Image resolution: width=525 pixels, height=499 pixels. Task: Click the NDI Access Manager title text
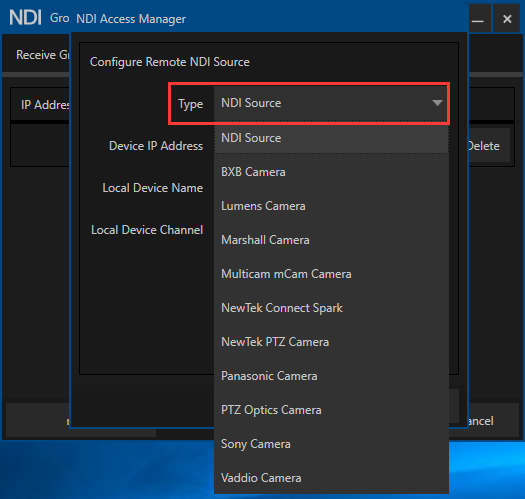131,19
